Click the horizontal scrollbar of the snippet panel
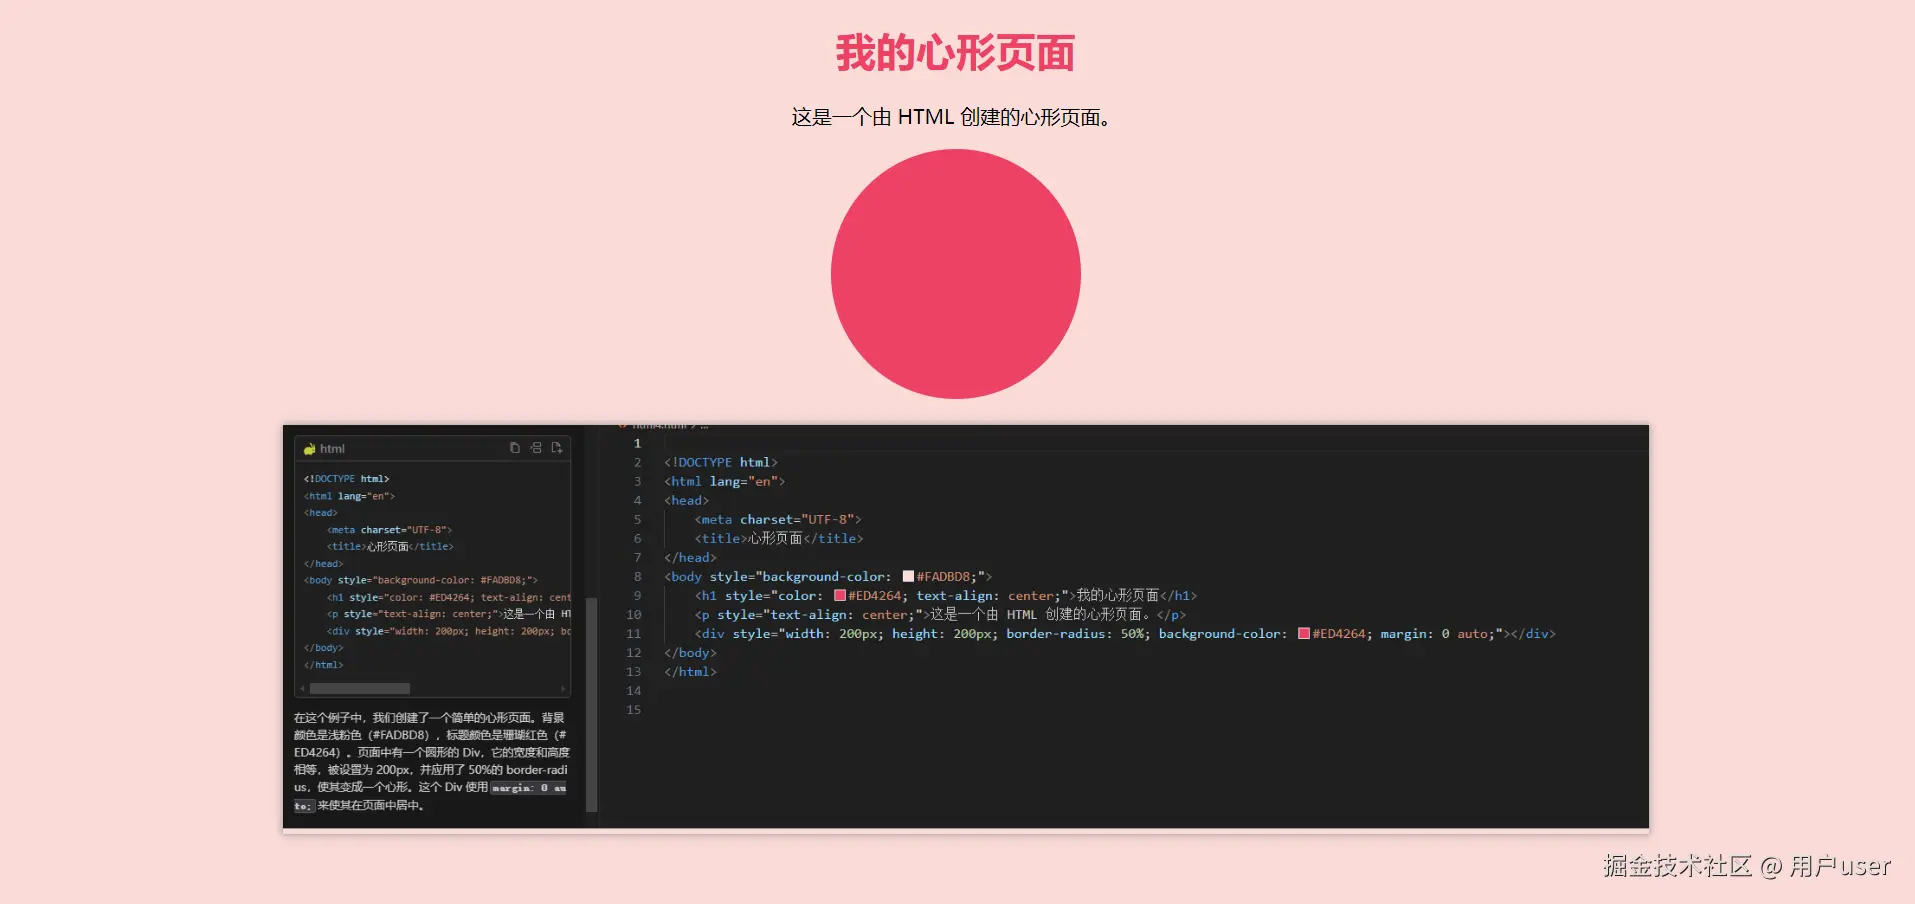This screenshot has width=1915, height=904. click(x=359, y=688)
